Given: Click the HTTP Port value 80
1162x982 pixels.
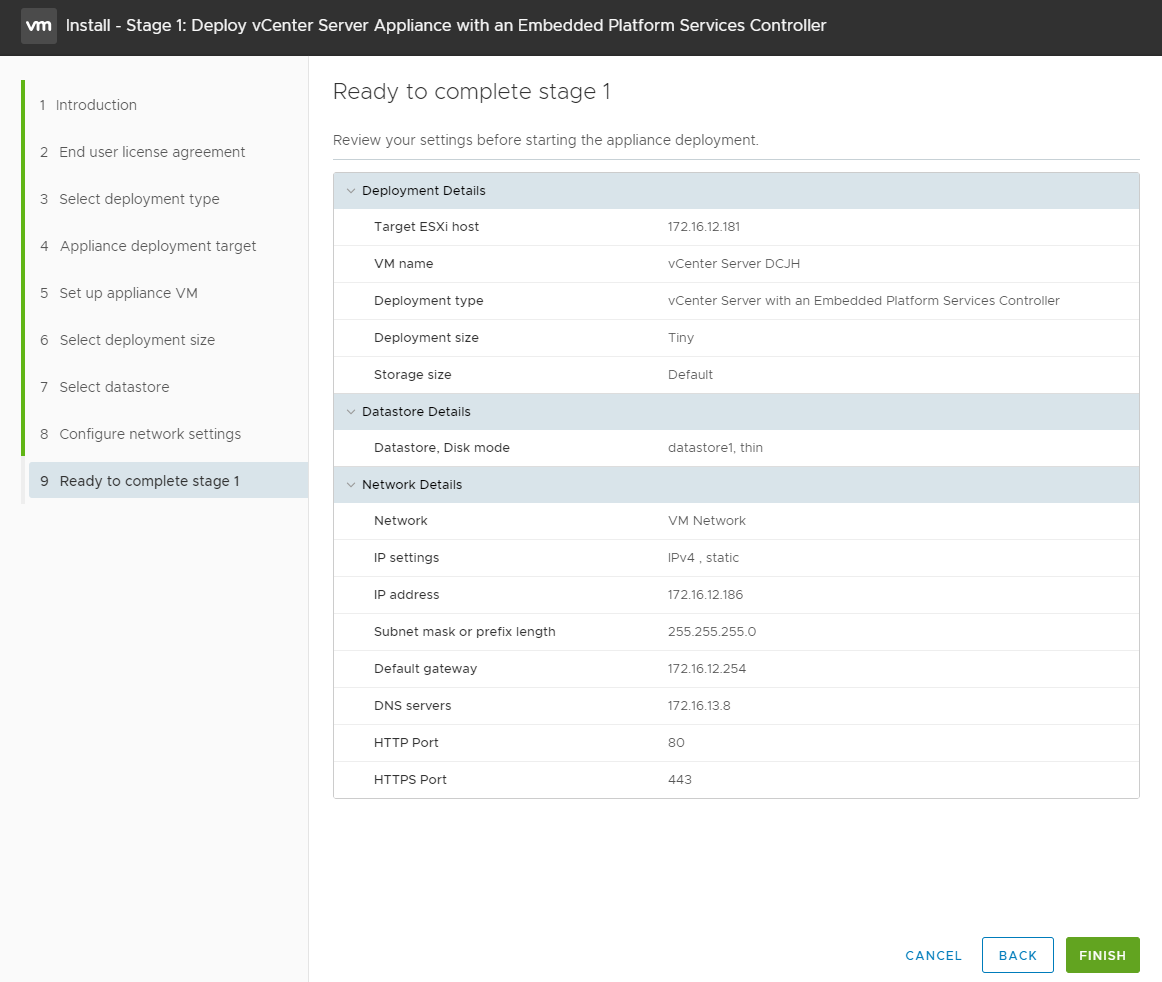Looking at the screenshot, I should 676,743.
